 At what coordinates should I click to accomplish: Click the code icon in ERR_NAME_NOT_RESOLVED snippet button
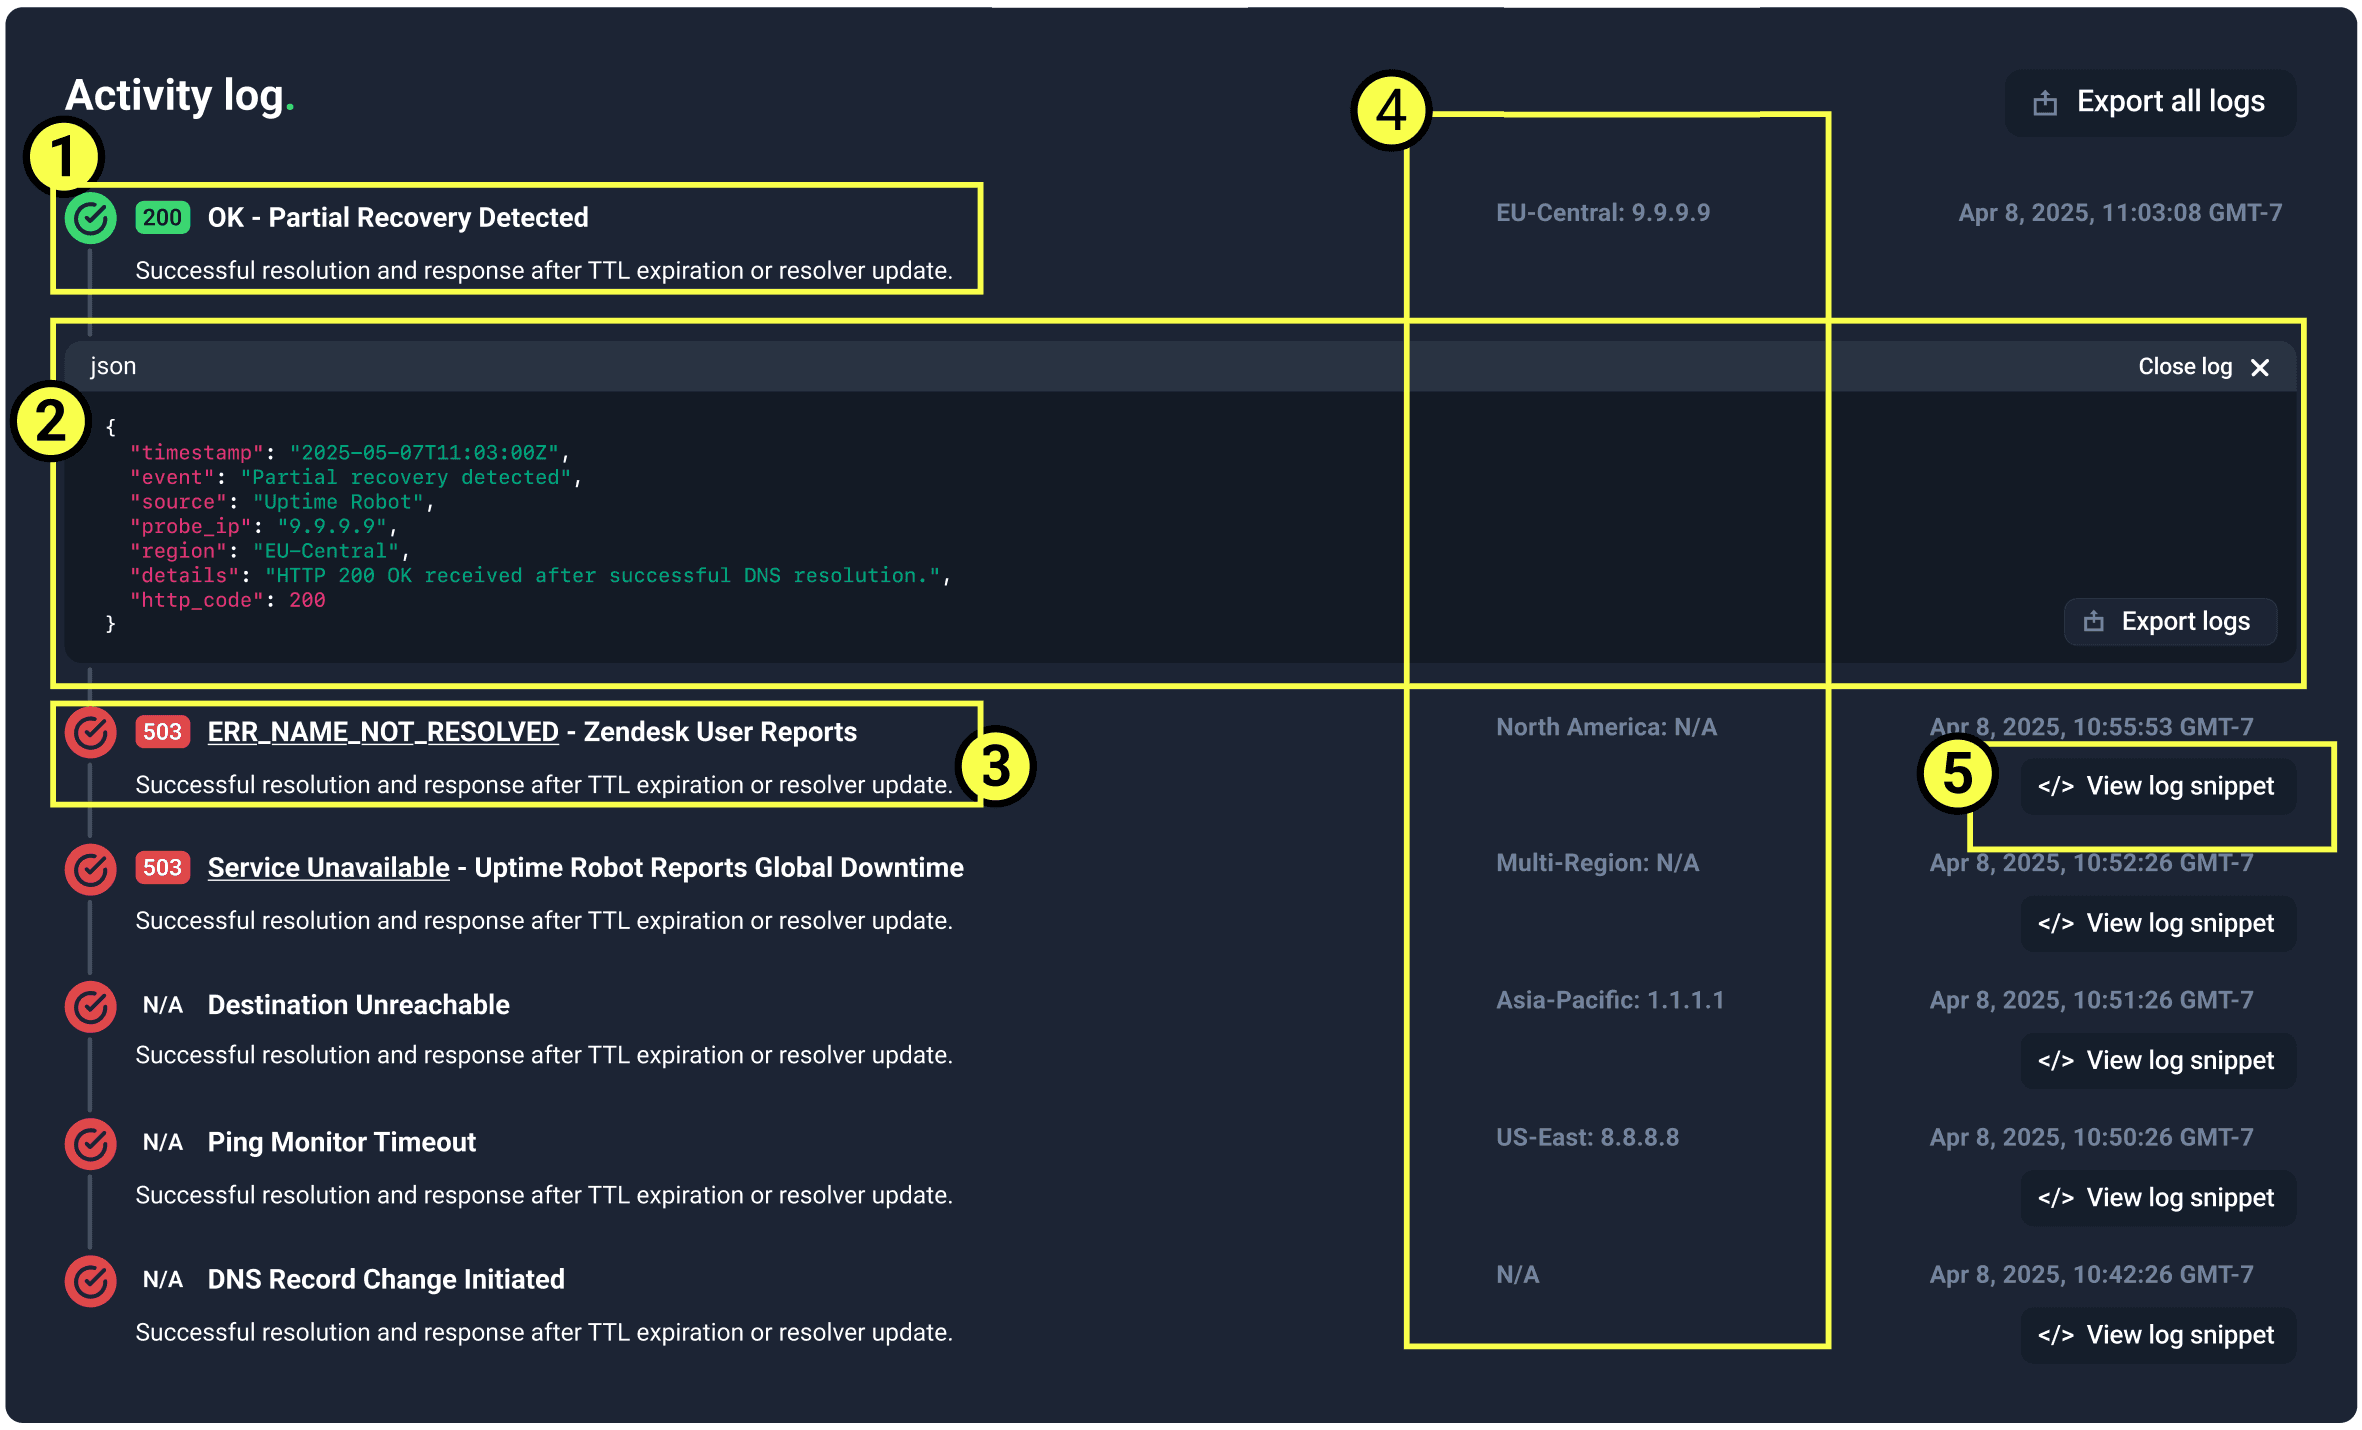(x=2056, y=787)
